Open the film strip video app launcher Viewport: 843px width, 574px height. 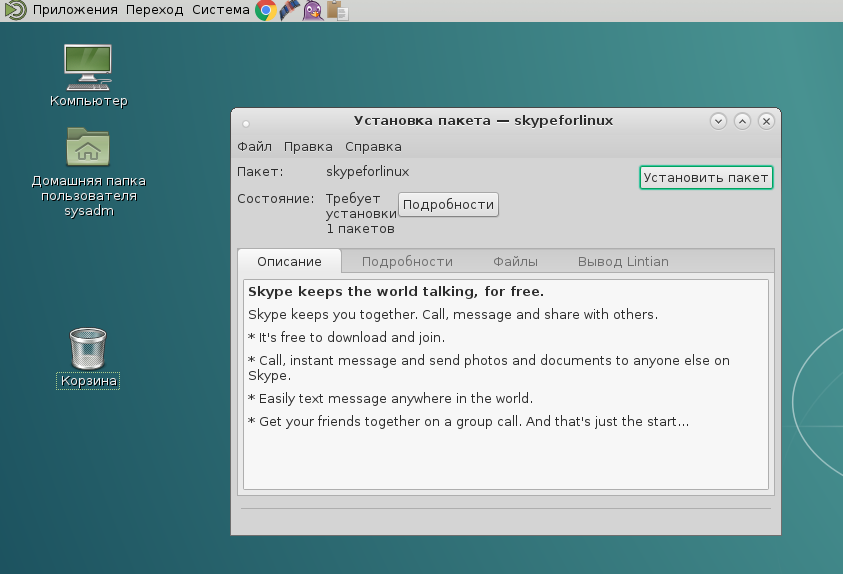pos(289,10)
